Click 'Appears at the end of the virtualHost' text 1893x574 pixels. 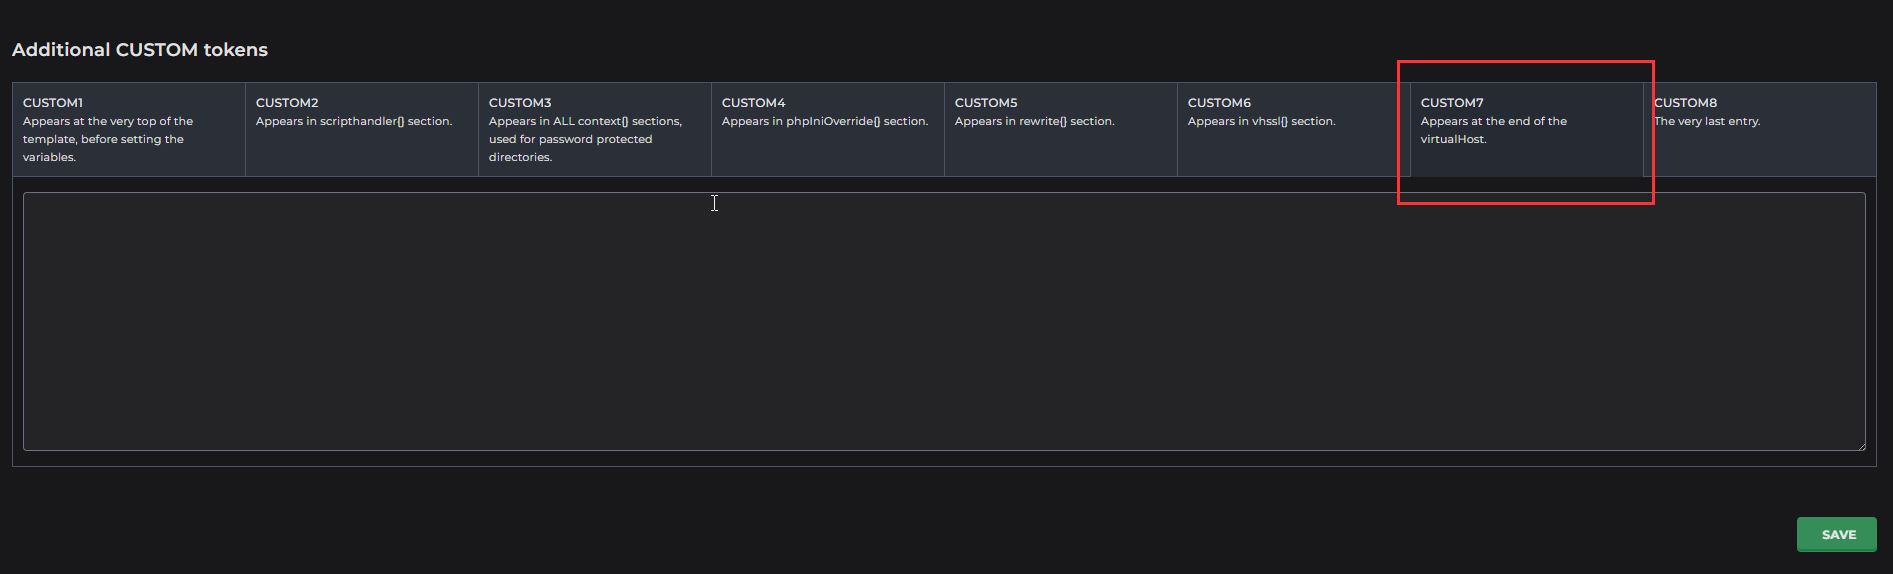[1493, 130]
